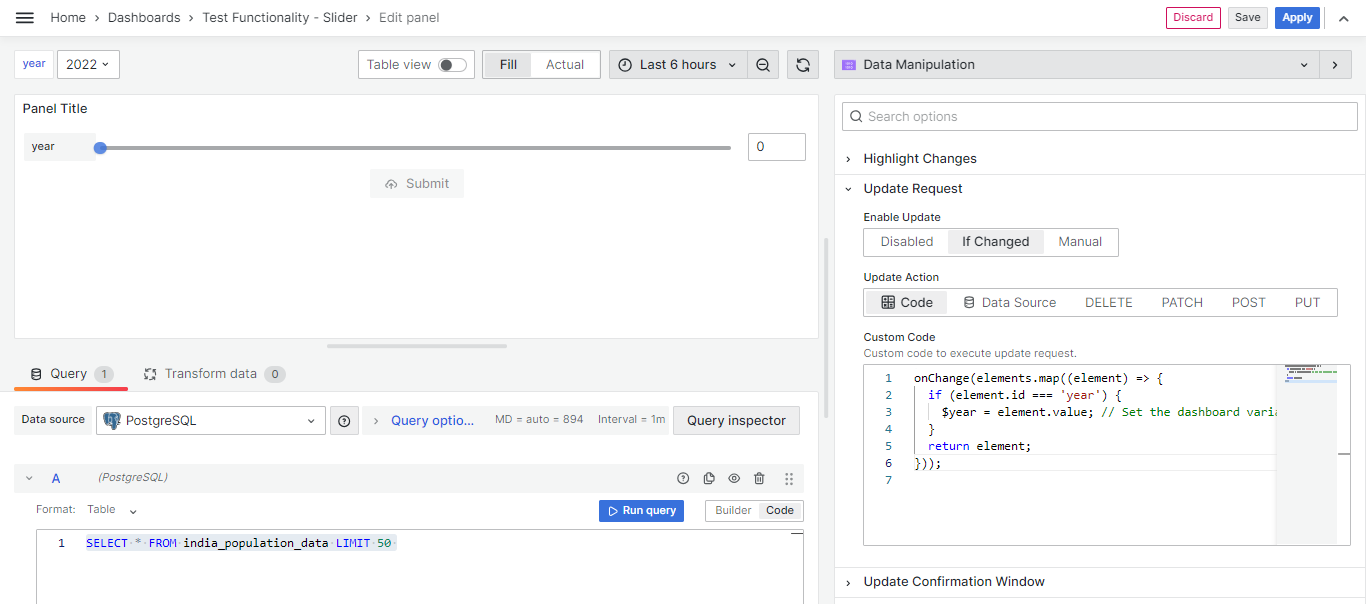
Task: Apply the panel changes
Action: tap(1297, 18)
